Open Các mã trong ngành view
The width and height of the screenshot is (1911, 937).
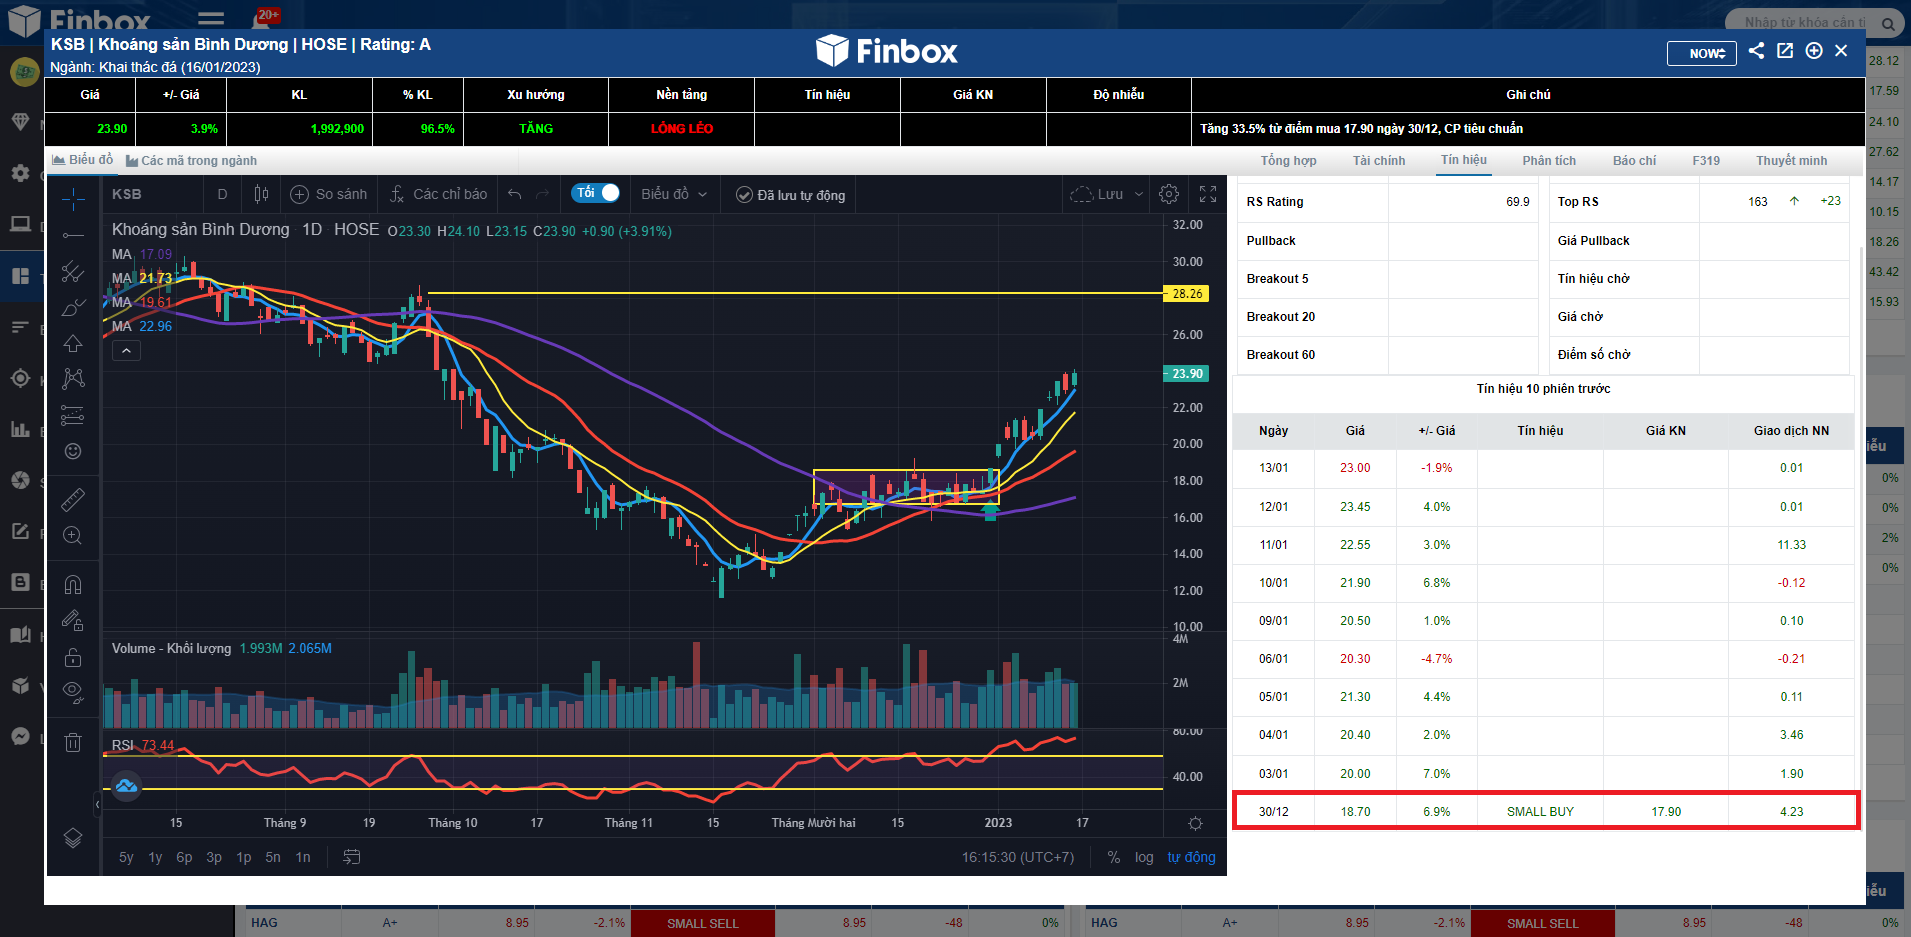coord(192,160)
